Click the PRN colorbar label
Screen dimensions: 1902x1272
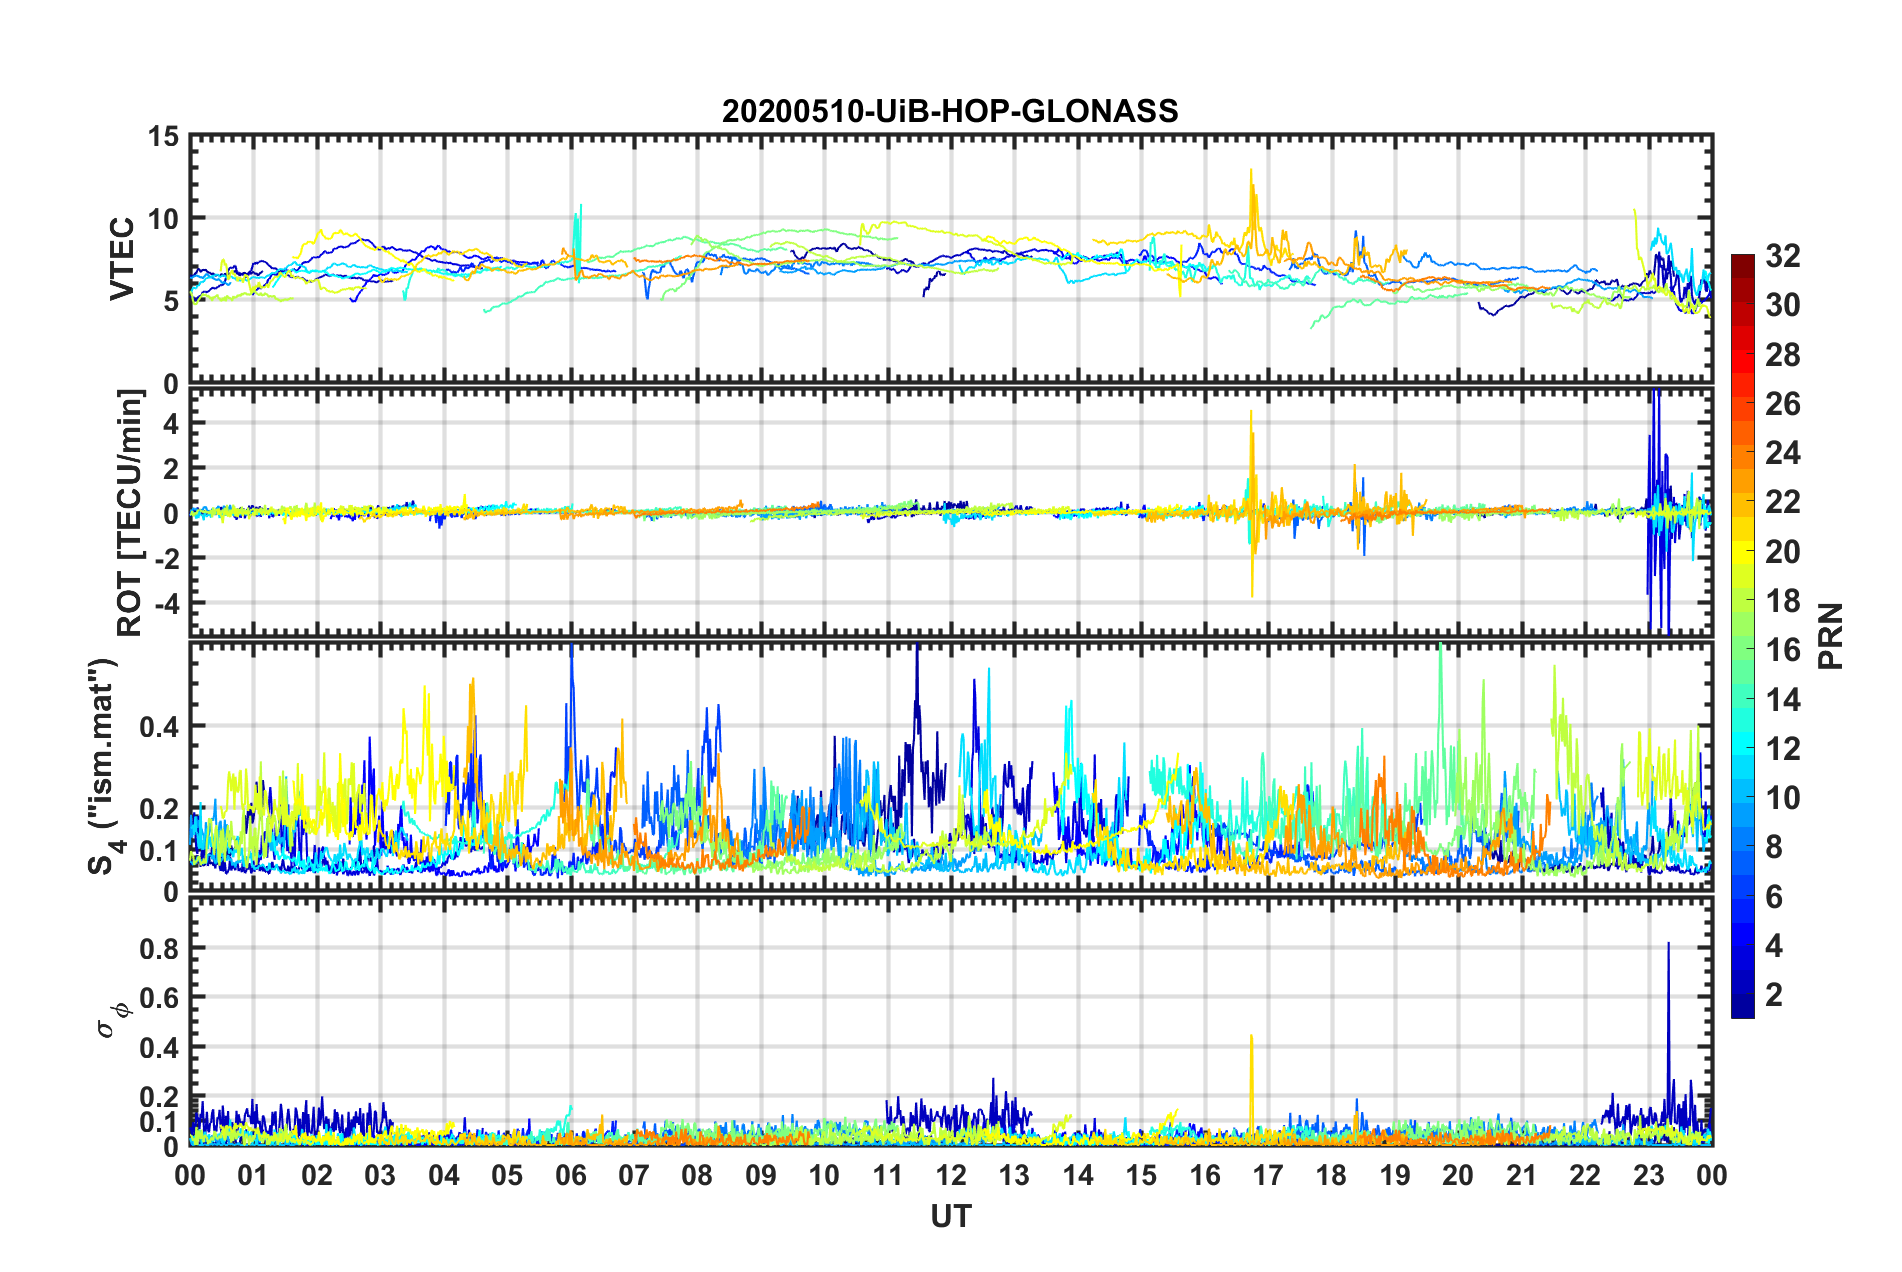[x=1831, y=636]
